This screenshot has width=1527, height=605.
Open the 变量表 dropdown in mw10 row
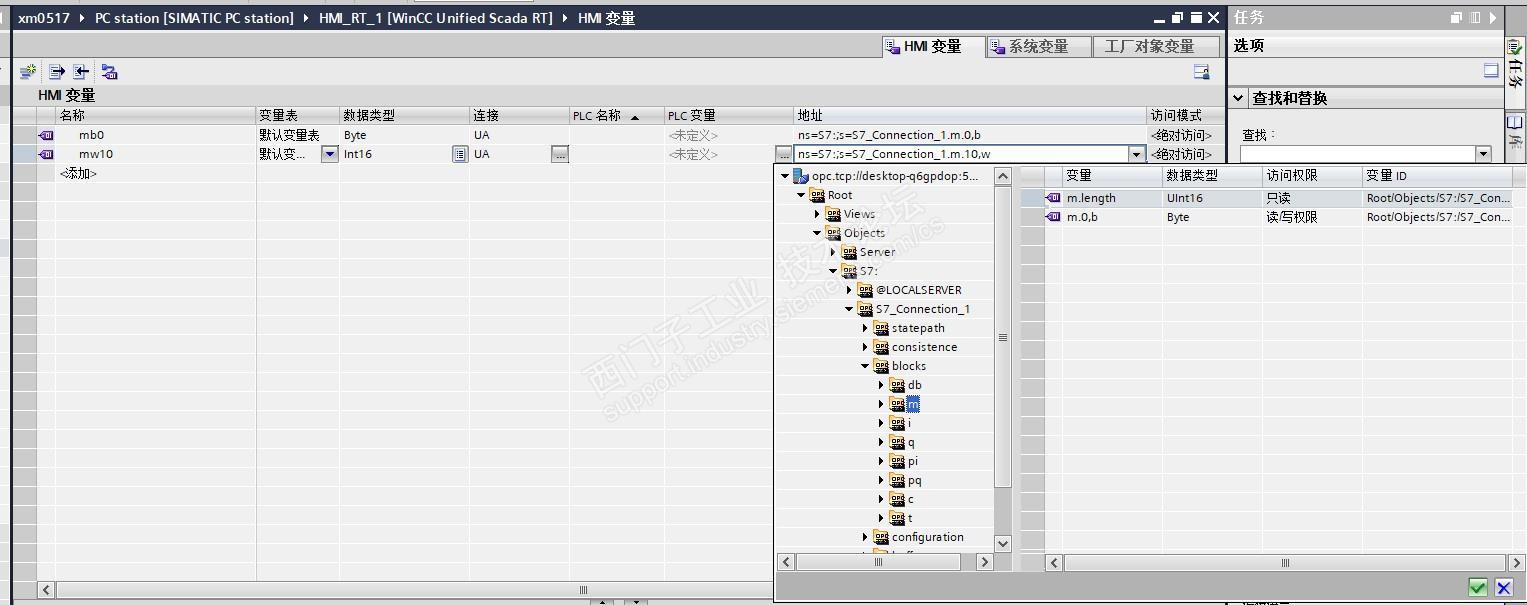click(x=329, y=154)
